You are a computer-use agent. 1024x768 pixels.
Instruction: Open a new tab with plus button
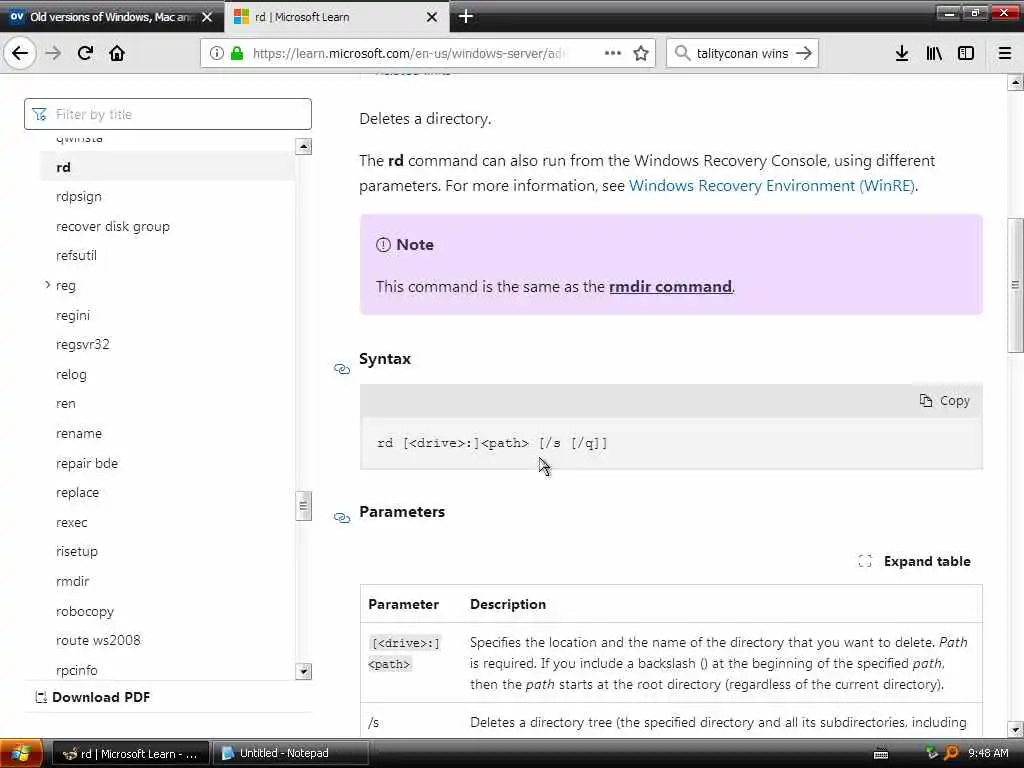466,16
